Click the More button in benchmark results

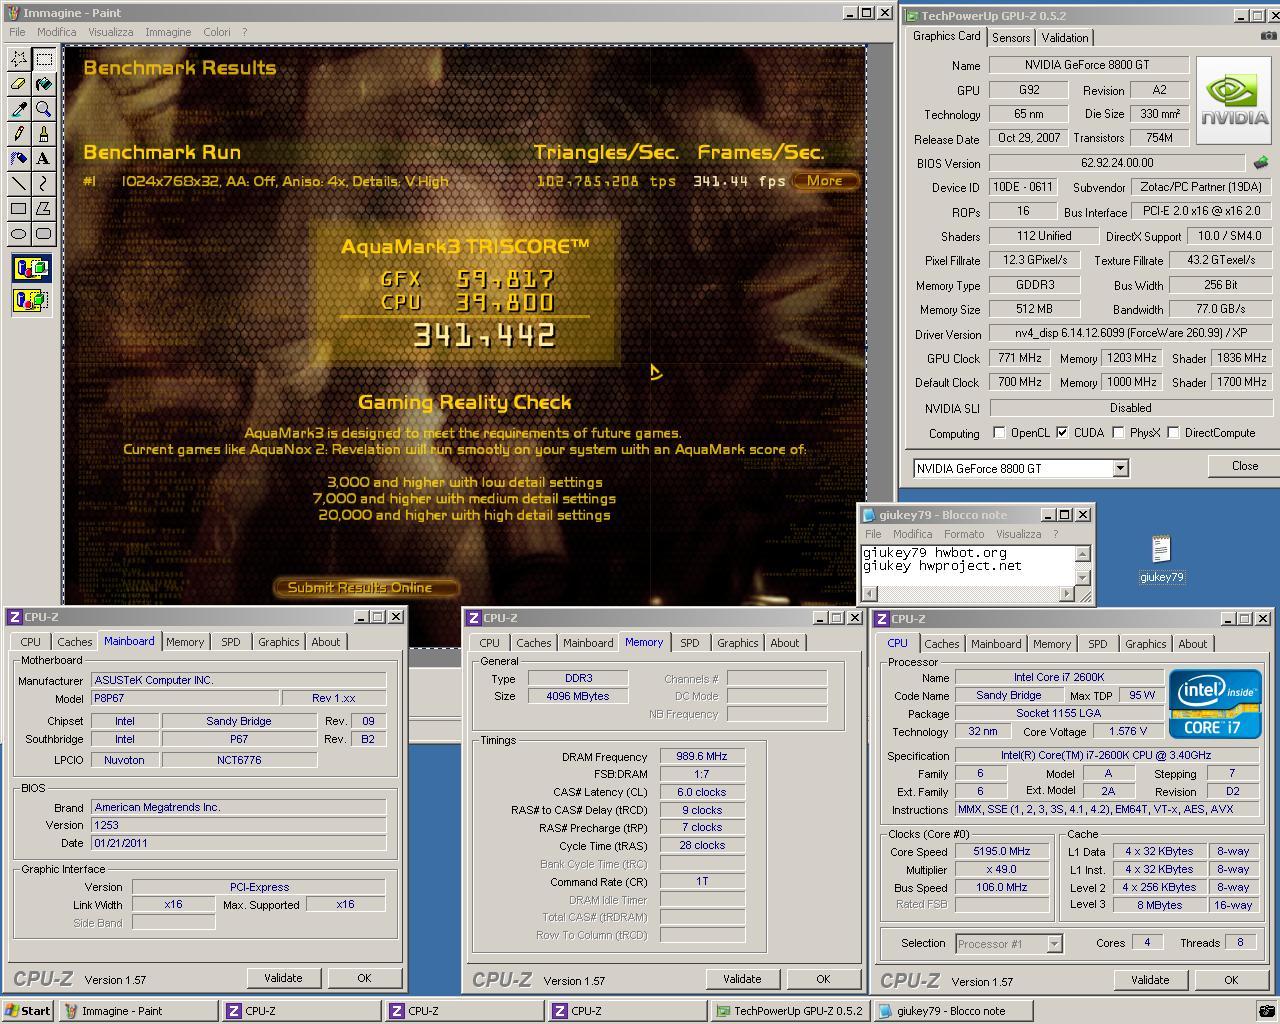click(x=825, y=181)
